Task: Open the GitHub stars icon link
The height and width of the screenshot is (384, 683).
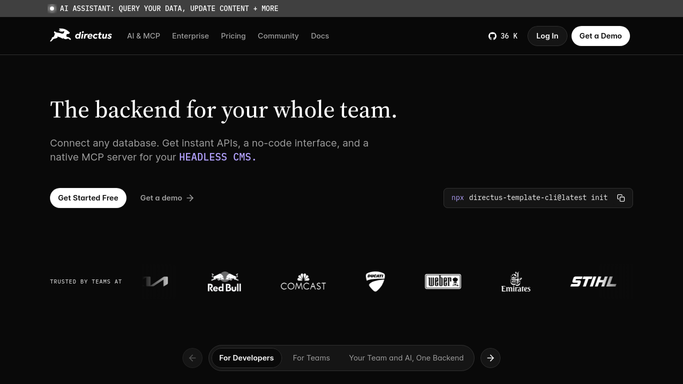Action: coord(492,36)
